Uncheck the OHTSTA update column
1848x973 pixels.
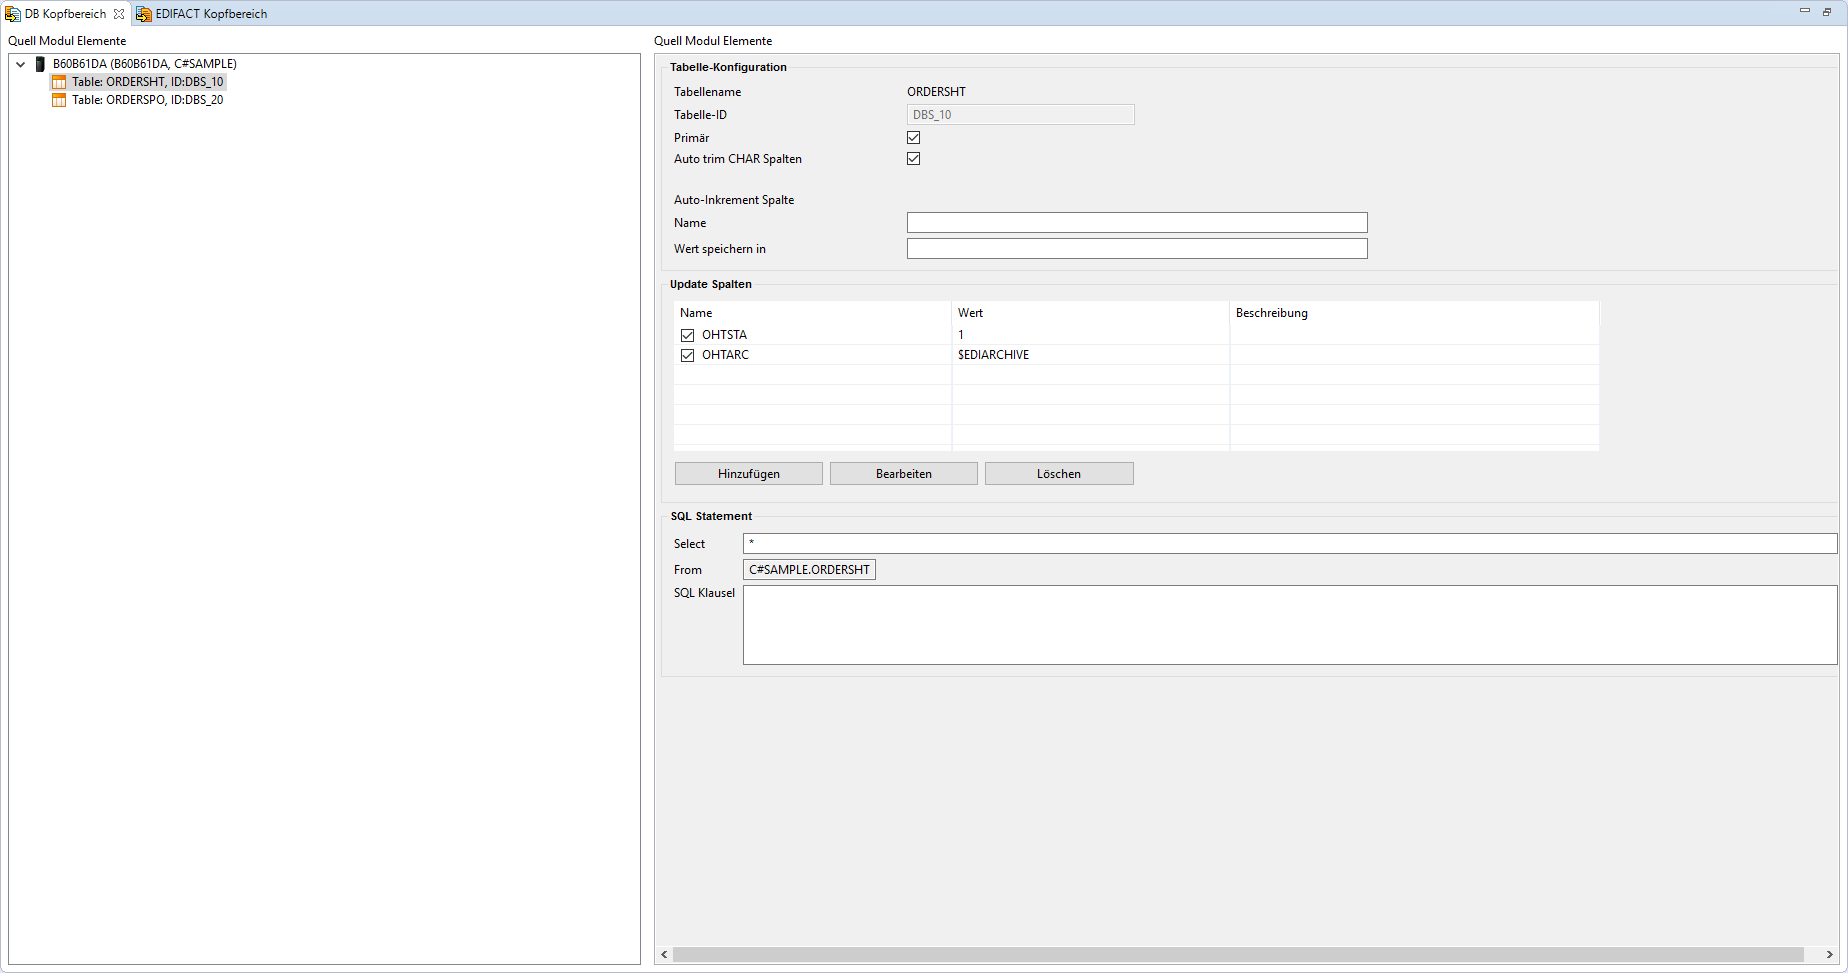pos(687,335)
